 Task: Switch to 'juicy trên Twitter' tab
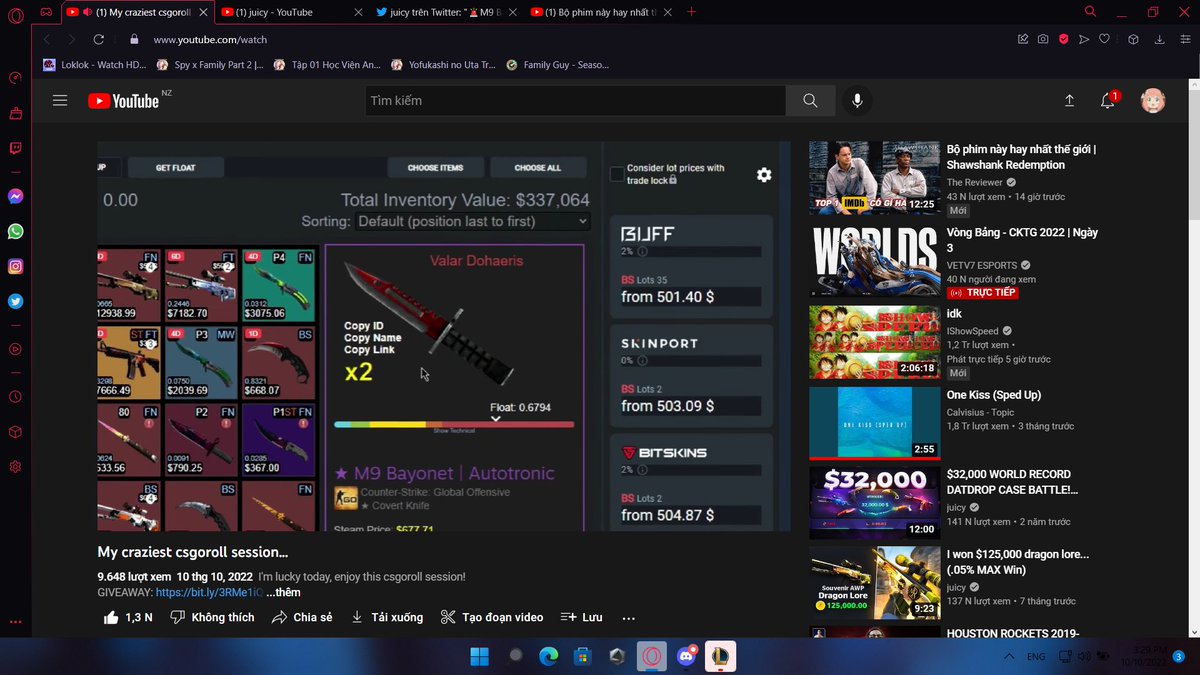pyautogui.click(x=445, y=12)
